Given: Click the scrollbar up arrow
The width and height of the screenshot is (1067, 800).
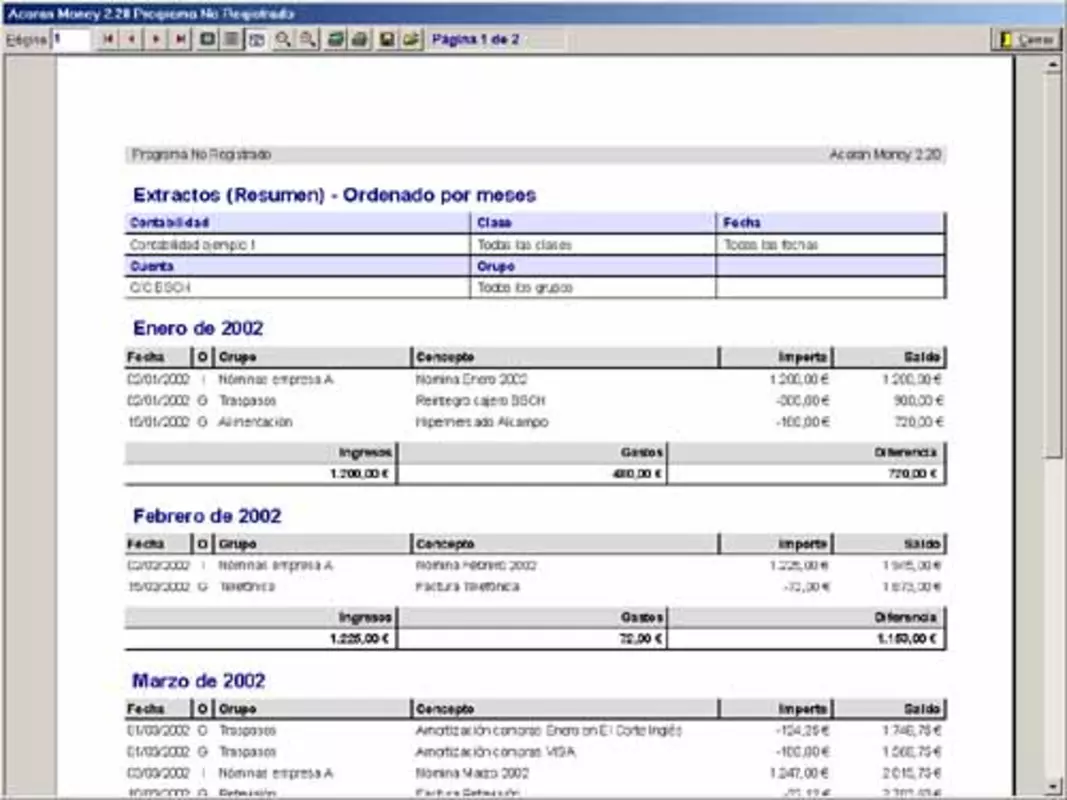Looking at the screenshot, I should (x=1052, y=65).
